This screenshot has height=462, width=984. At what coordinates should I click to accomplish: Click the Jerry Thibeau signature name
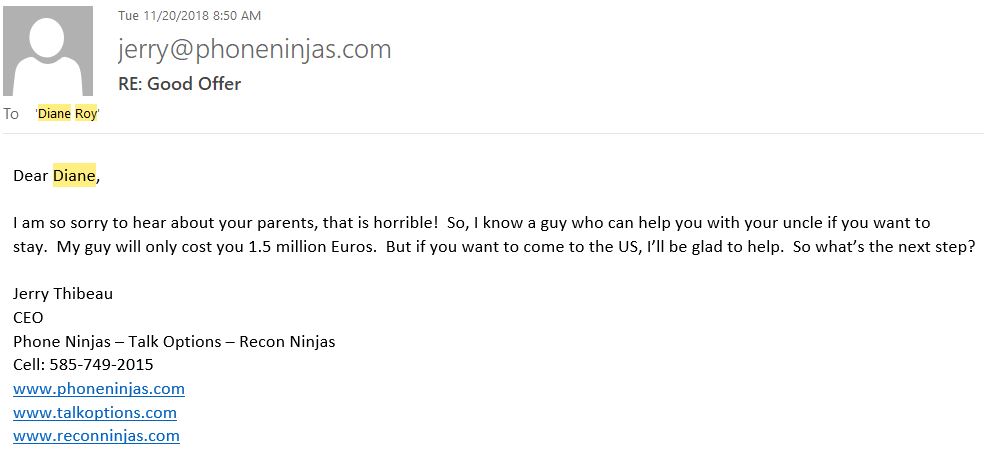tap(63, 294)
